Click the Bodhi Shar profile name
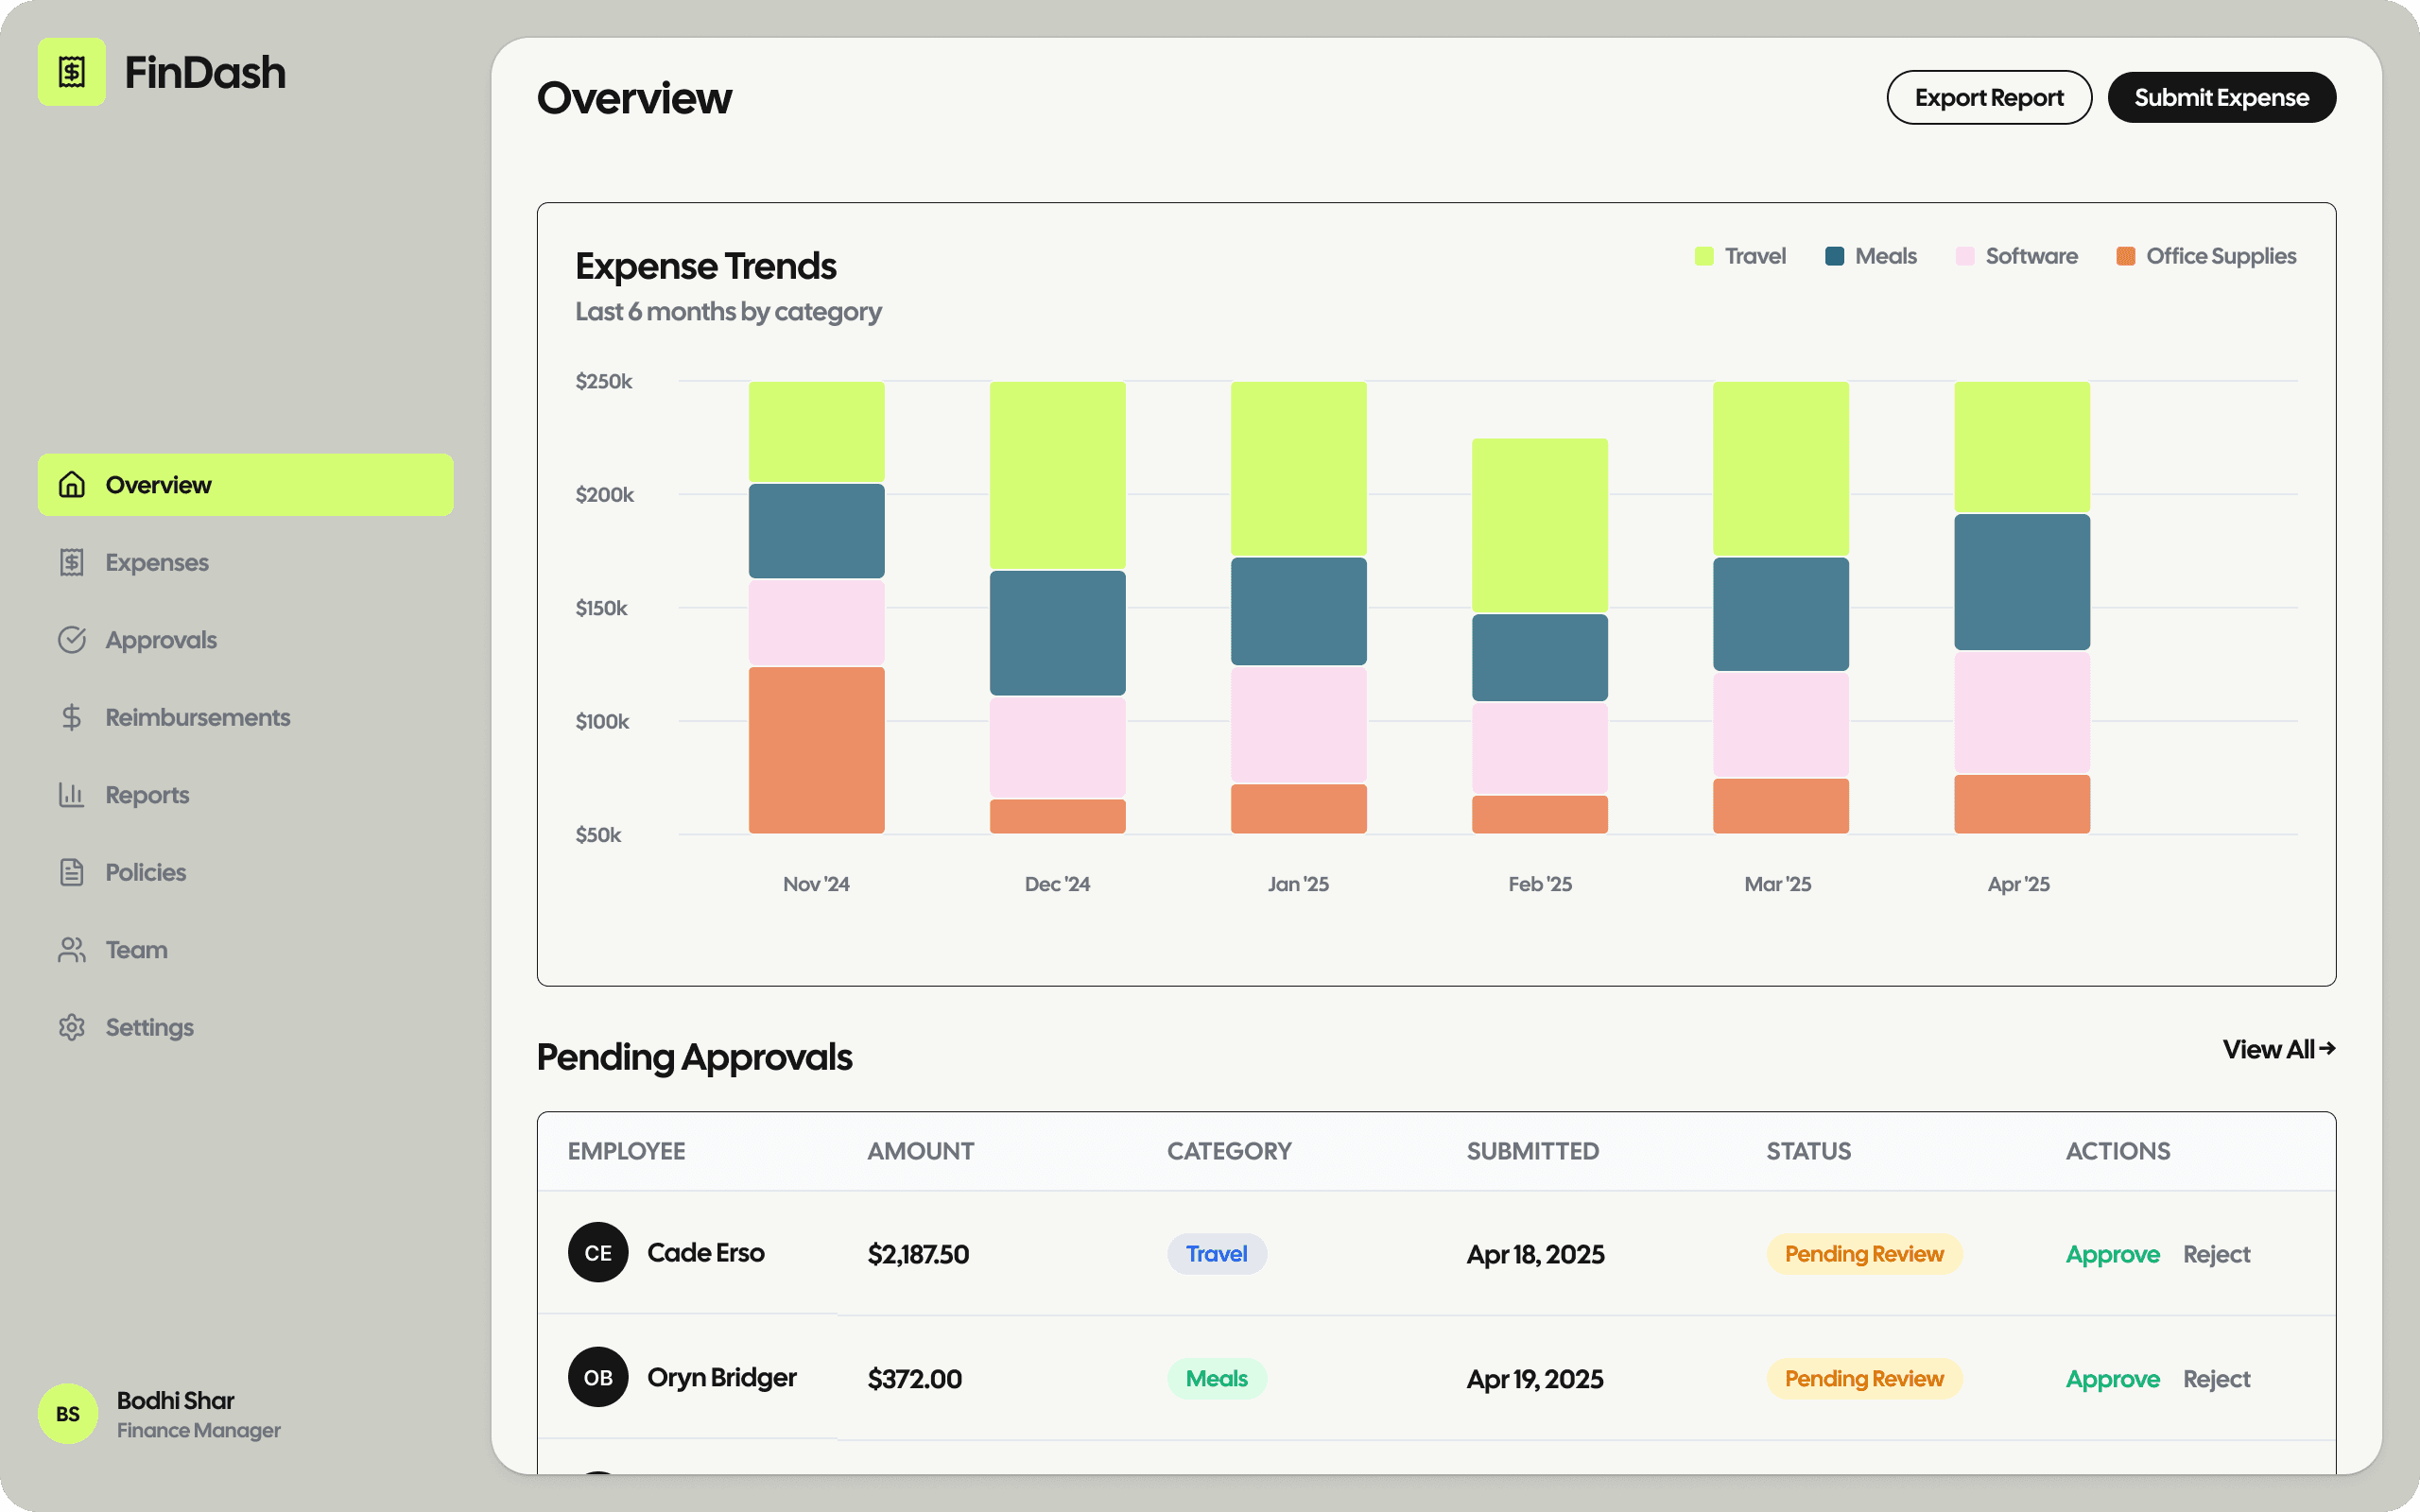This screenshot has height=1512, width=2420. (175, 1400)
